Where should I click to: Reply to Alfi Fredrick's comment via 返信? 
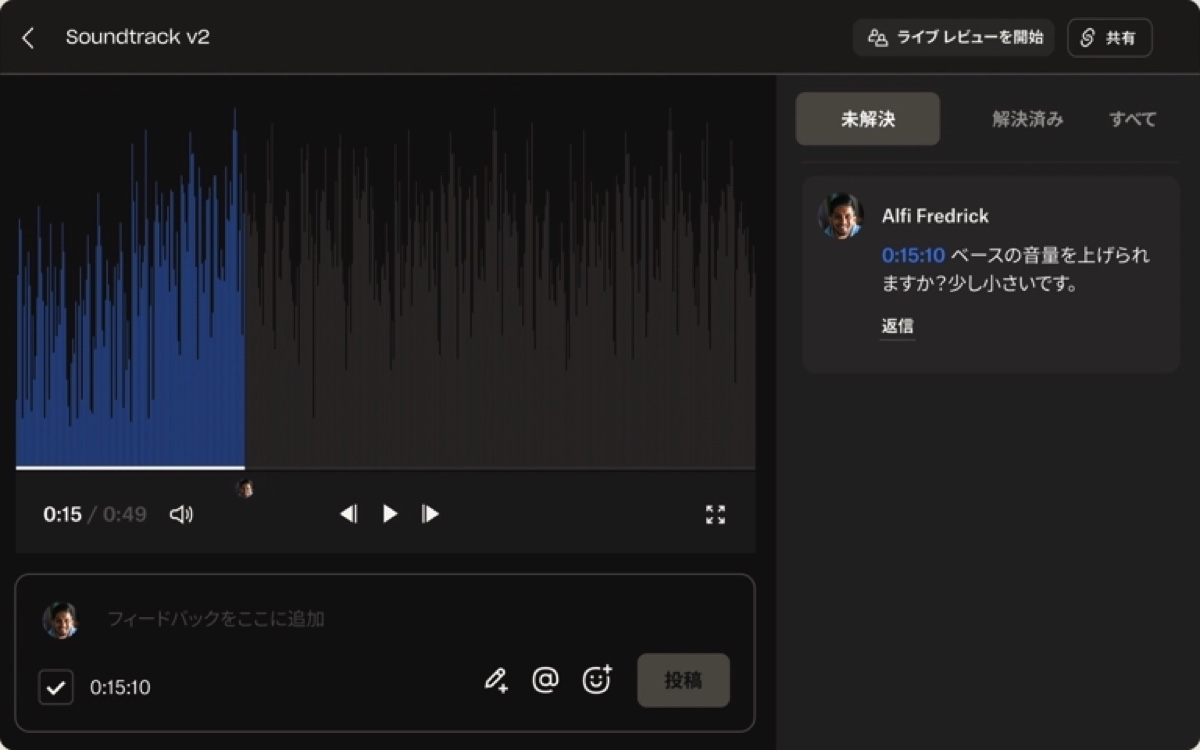pyautogui.click(x=897, y=326)
